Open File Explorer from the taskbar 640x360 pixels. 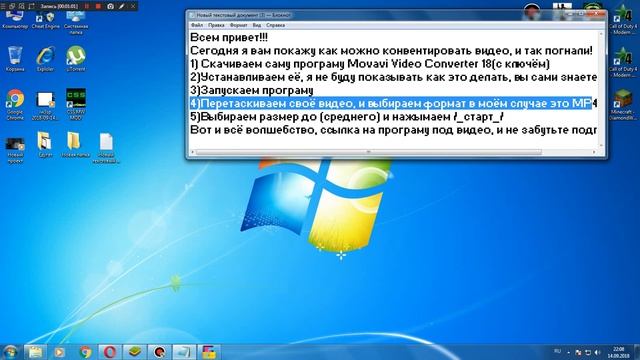[35, 352]
